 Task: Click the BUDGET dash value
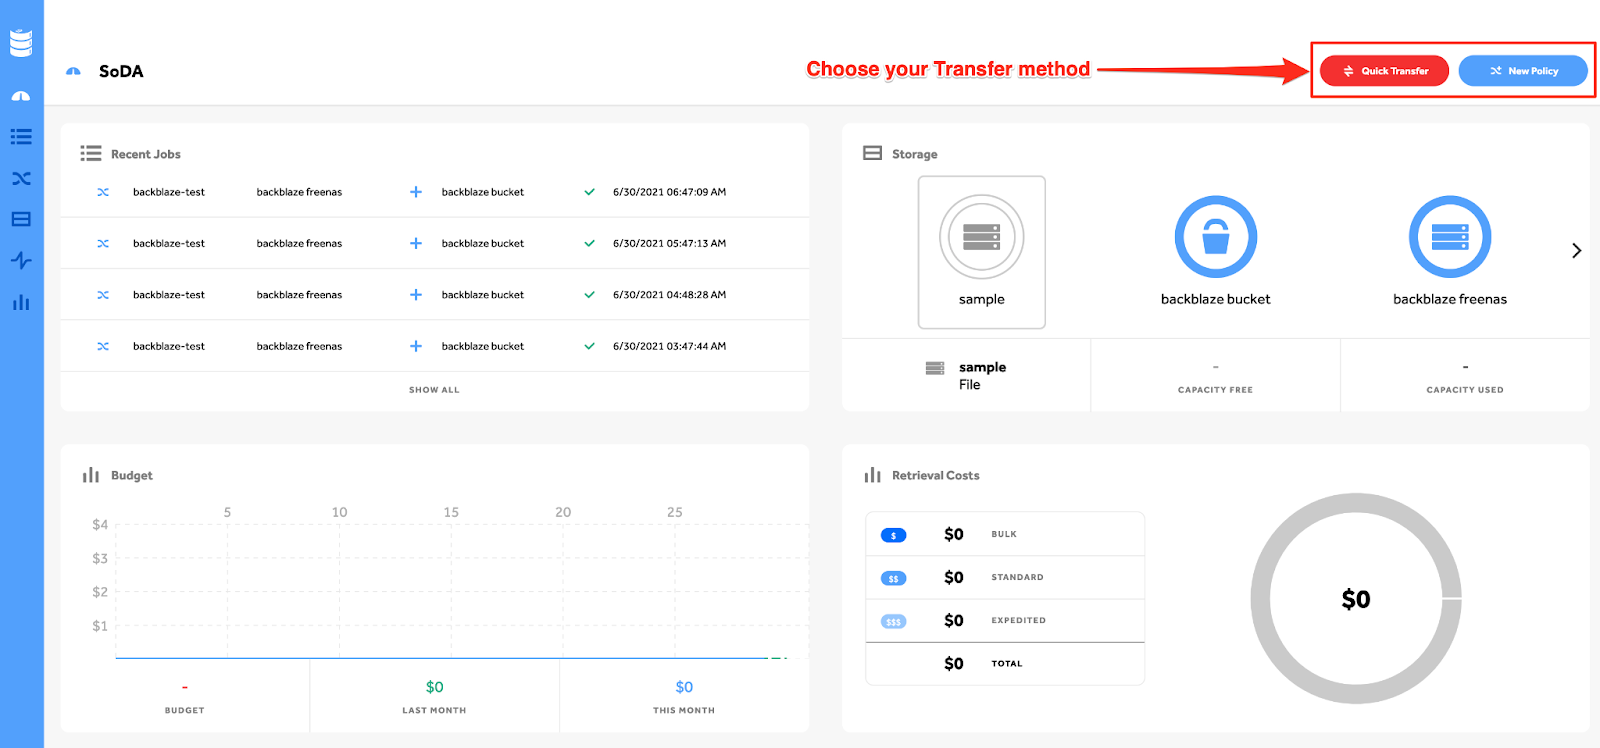pos(184,687)
